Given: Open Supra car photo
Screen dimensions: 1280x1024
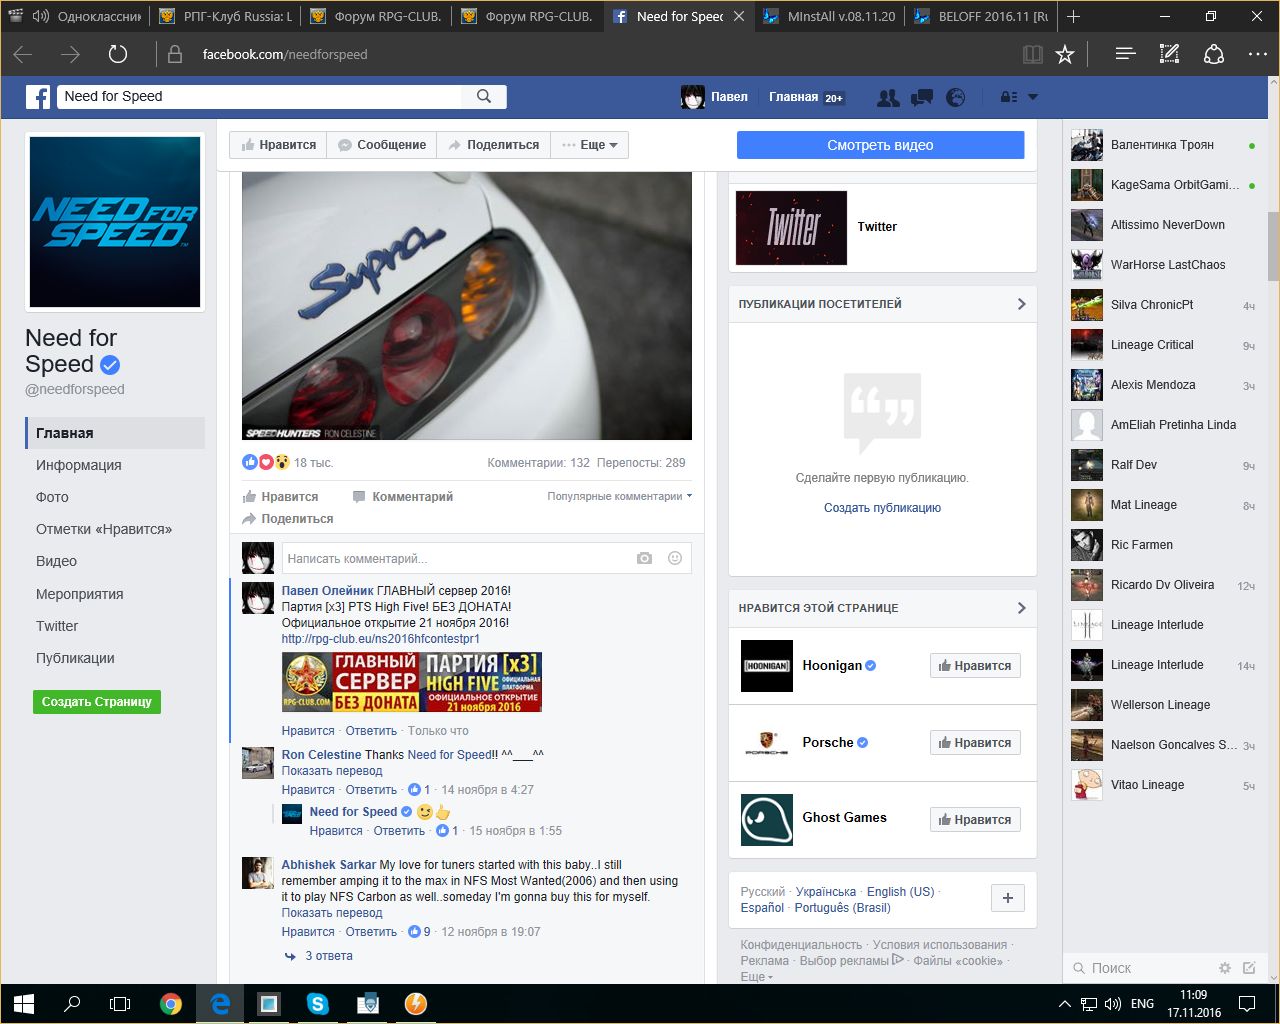Looking at the screenshot, I should (467, 306).
